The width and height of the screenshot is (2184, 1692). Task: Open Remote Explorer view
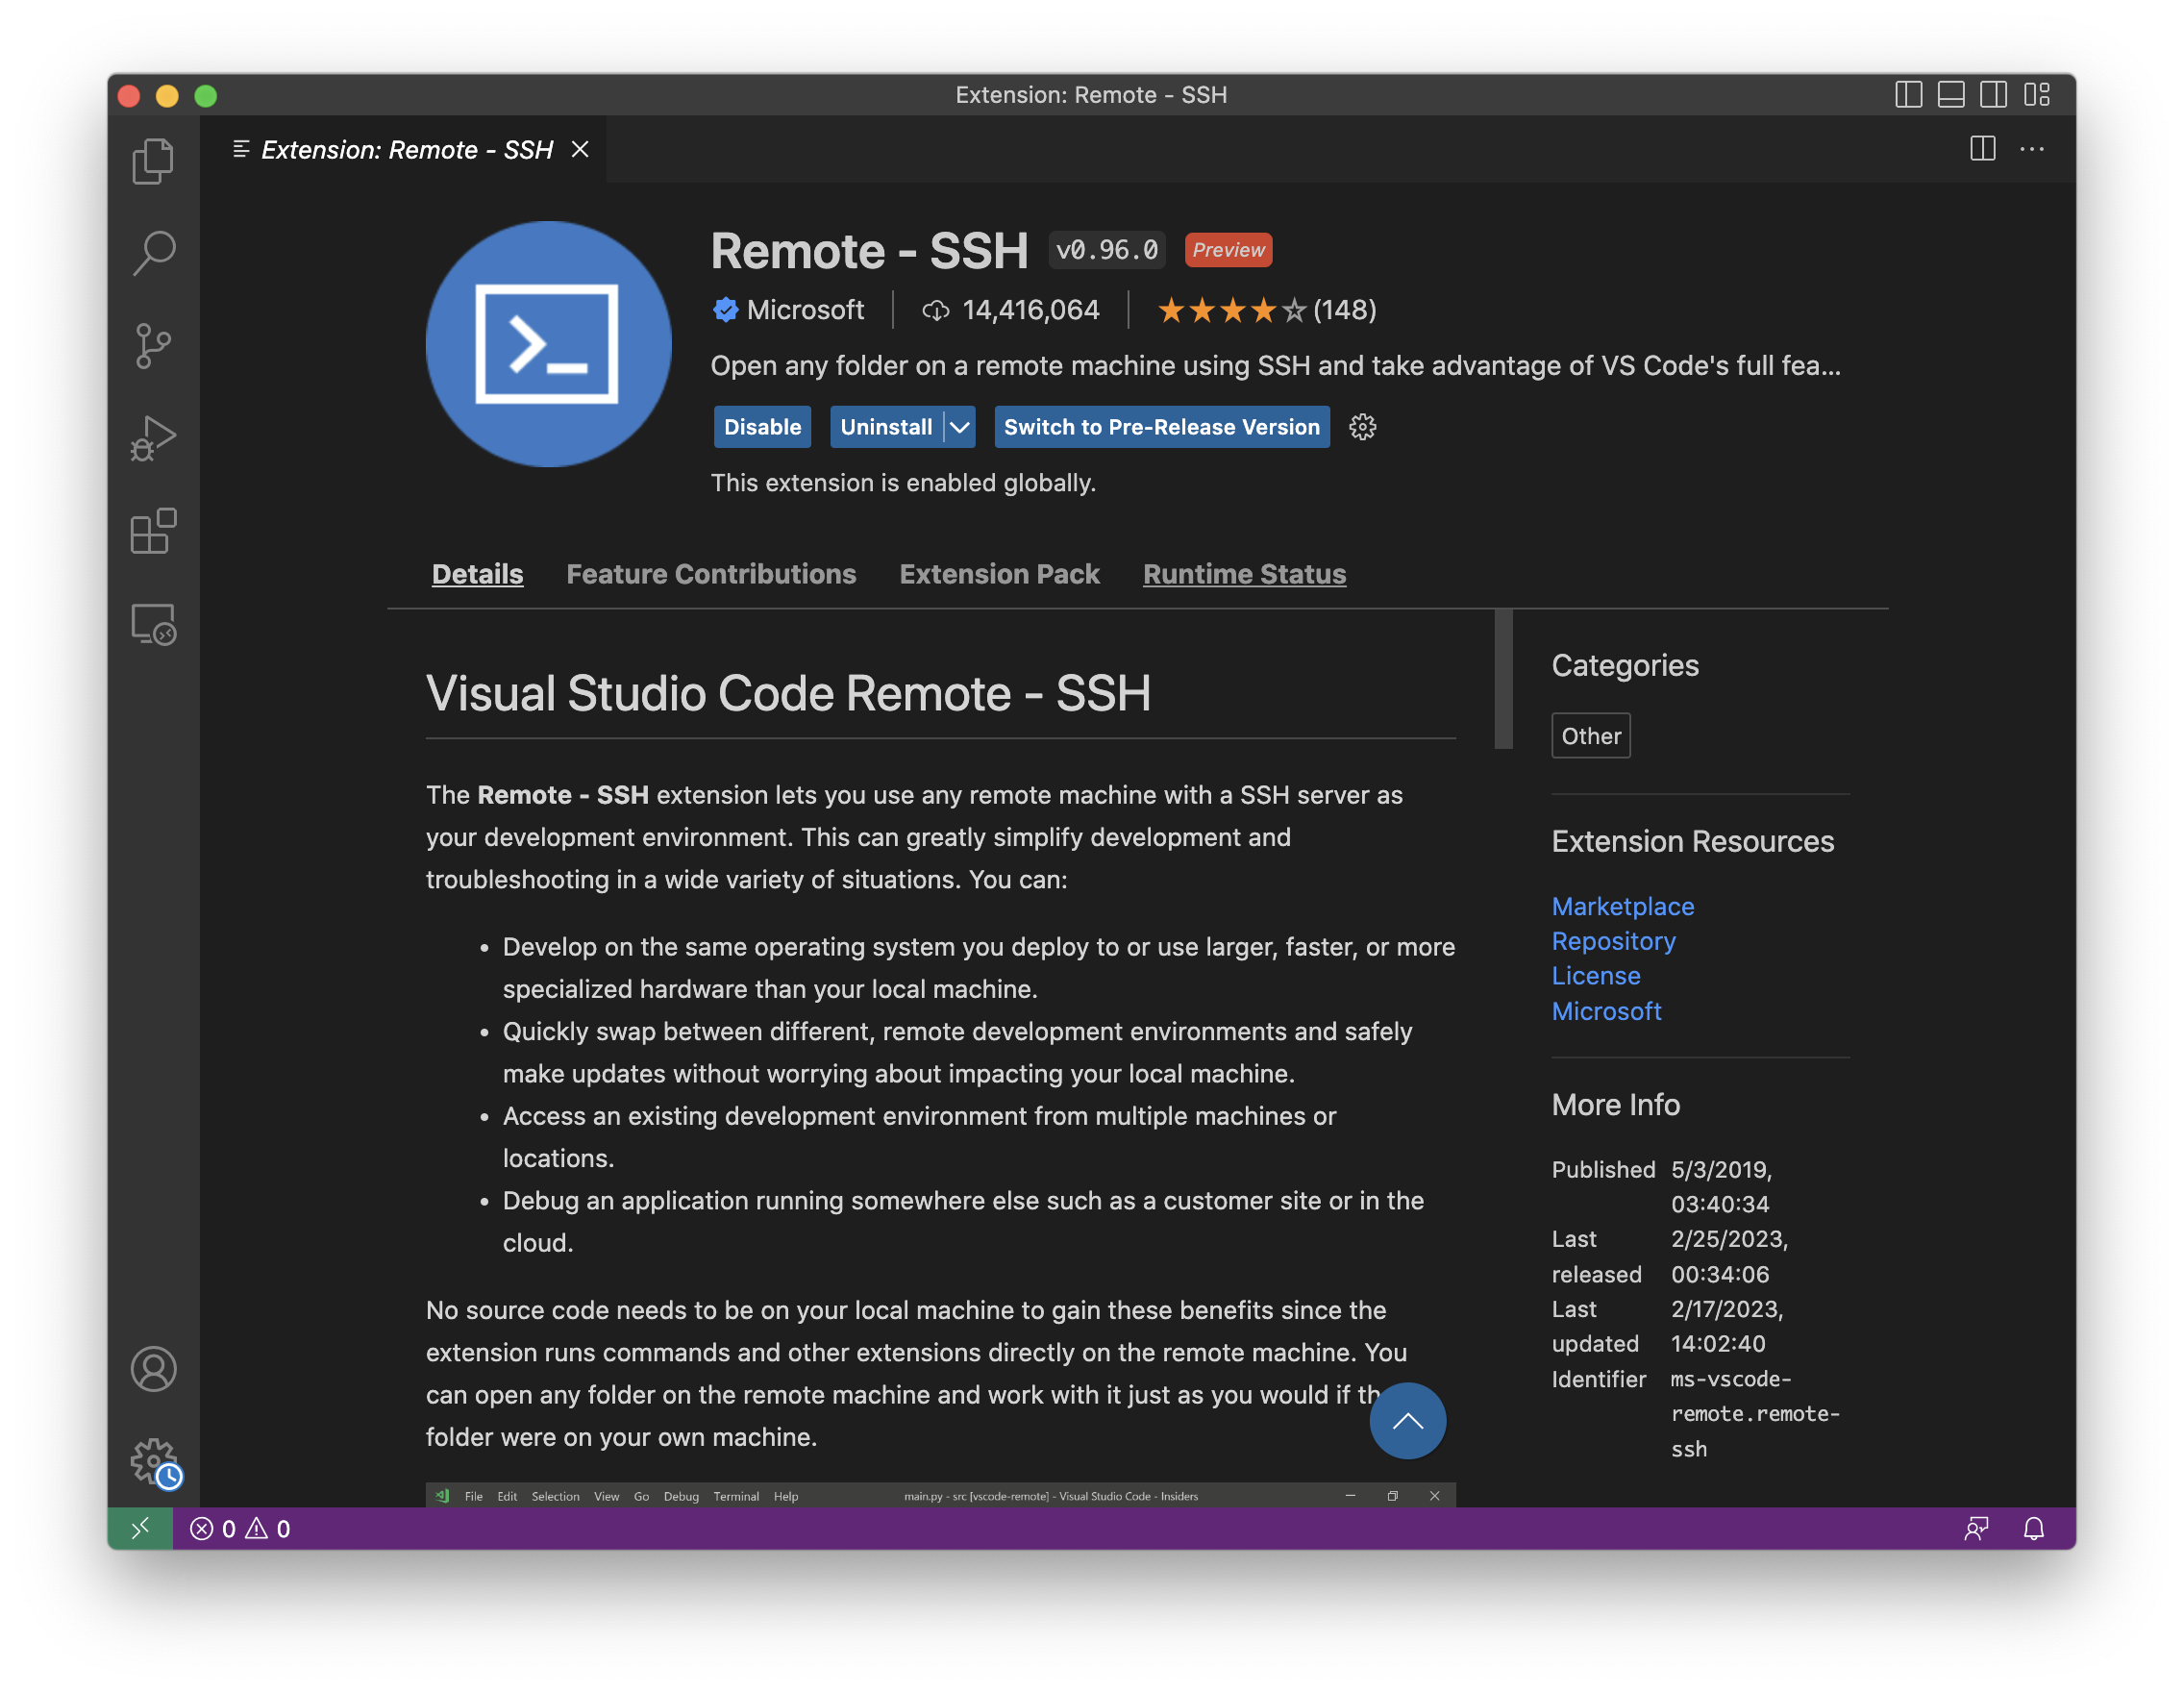(153, 624)
